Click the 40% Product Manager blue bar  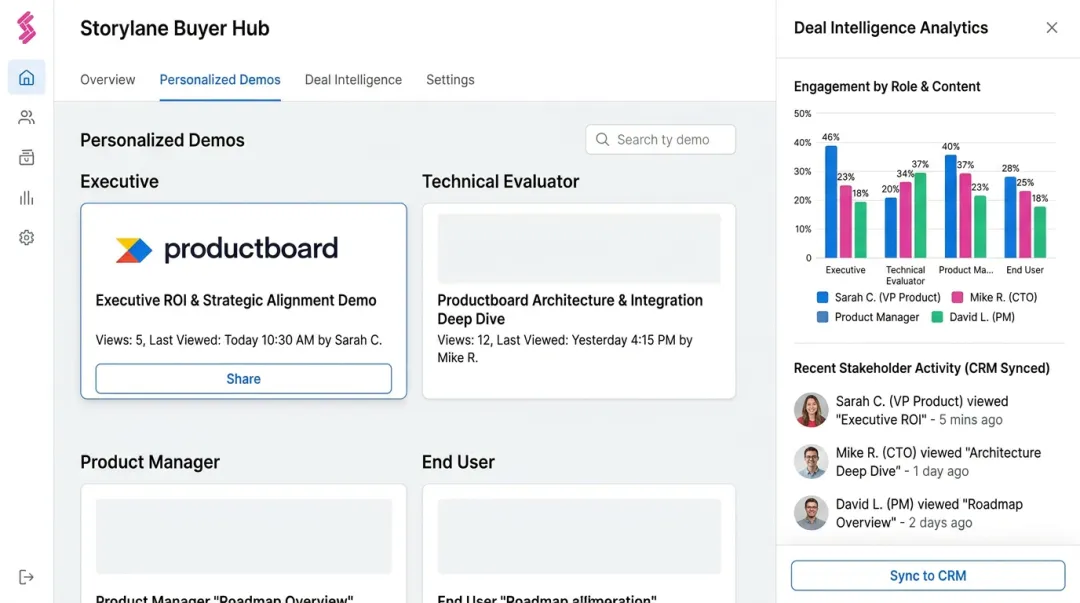(x=950, y=206)
